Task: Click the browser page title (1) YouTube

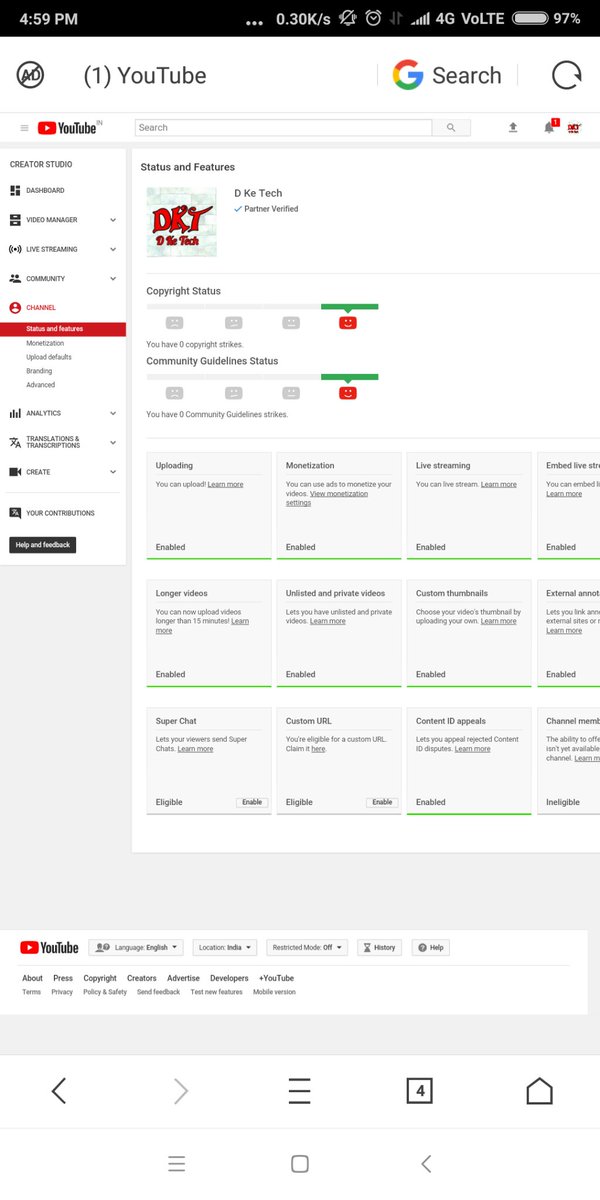Action: point(145,75)
